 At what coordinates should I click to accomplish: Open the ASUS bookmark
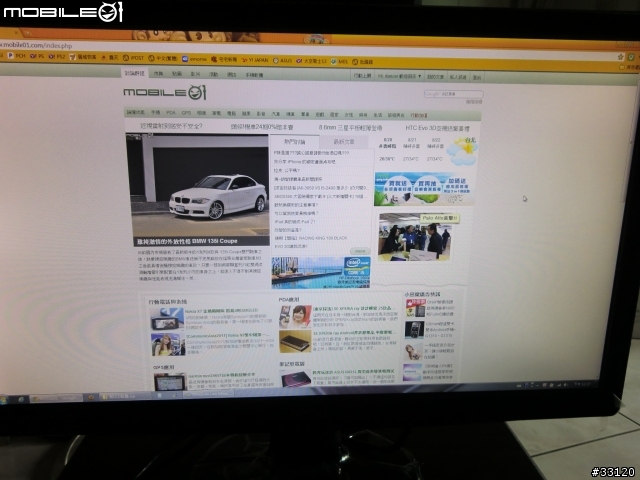coord(282,60)
